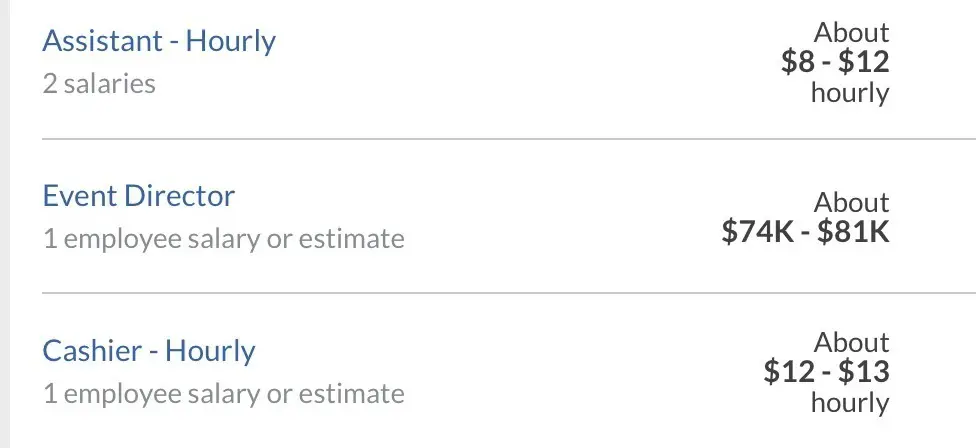Click the divider line below the Assistant row
This screenshot has width=976, height=448.
(x=509, y=139)
